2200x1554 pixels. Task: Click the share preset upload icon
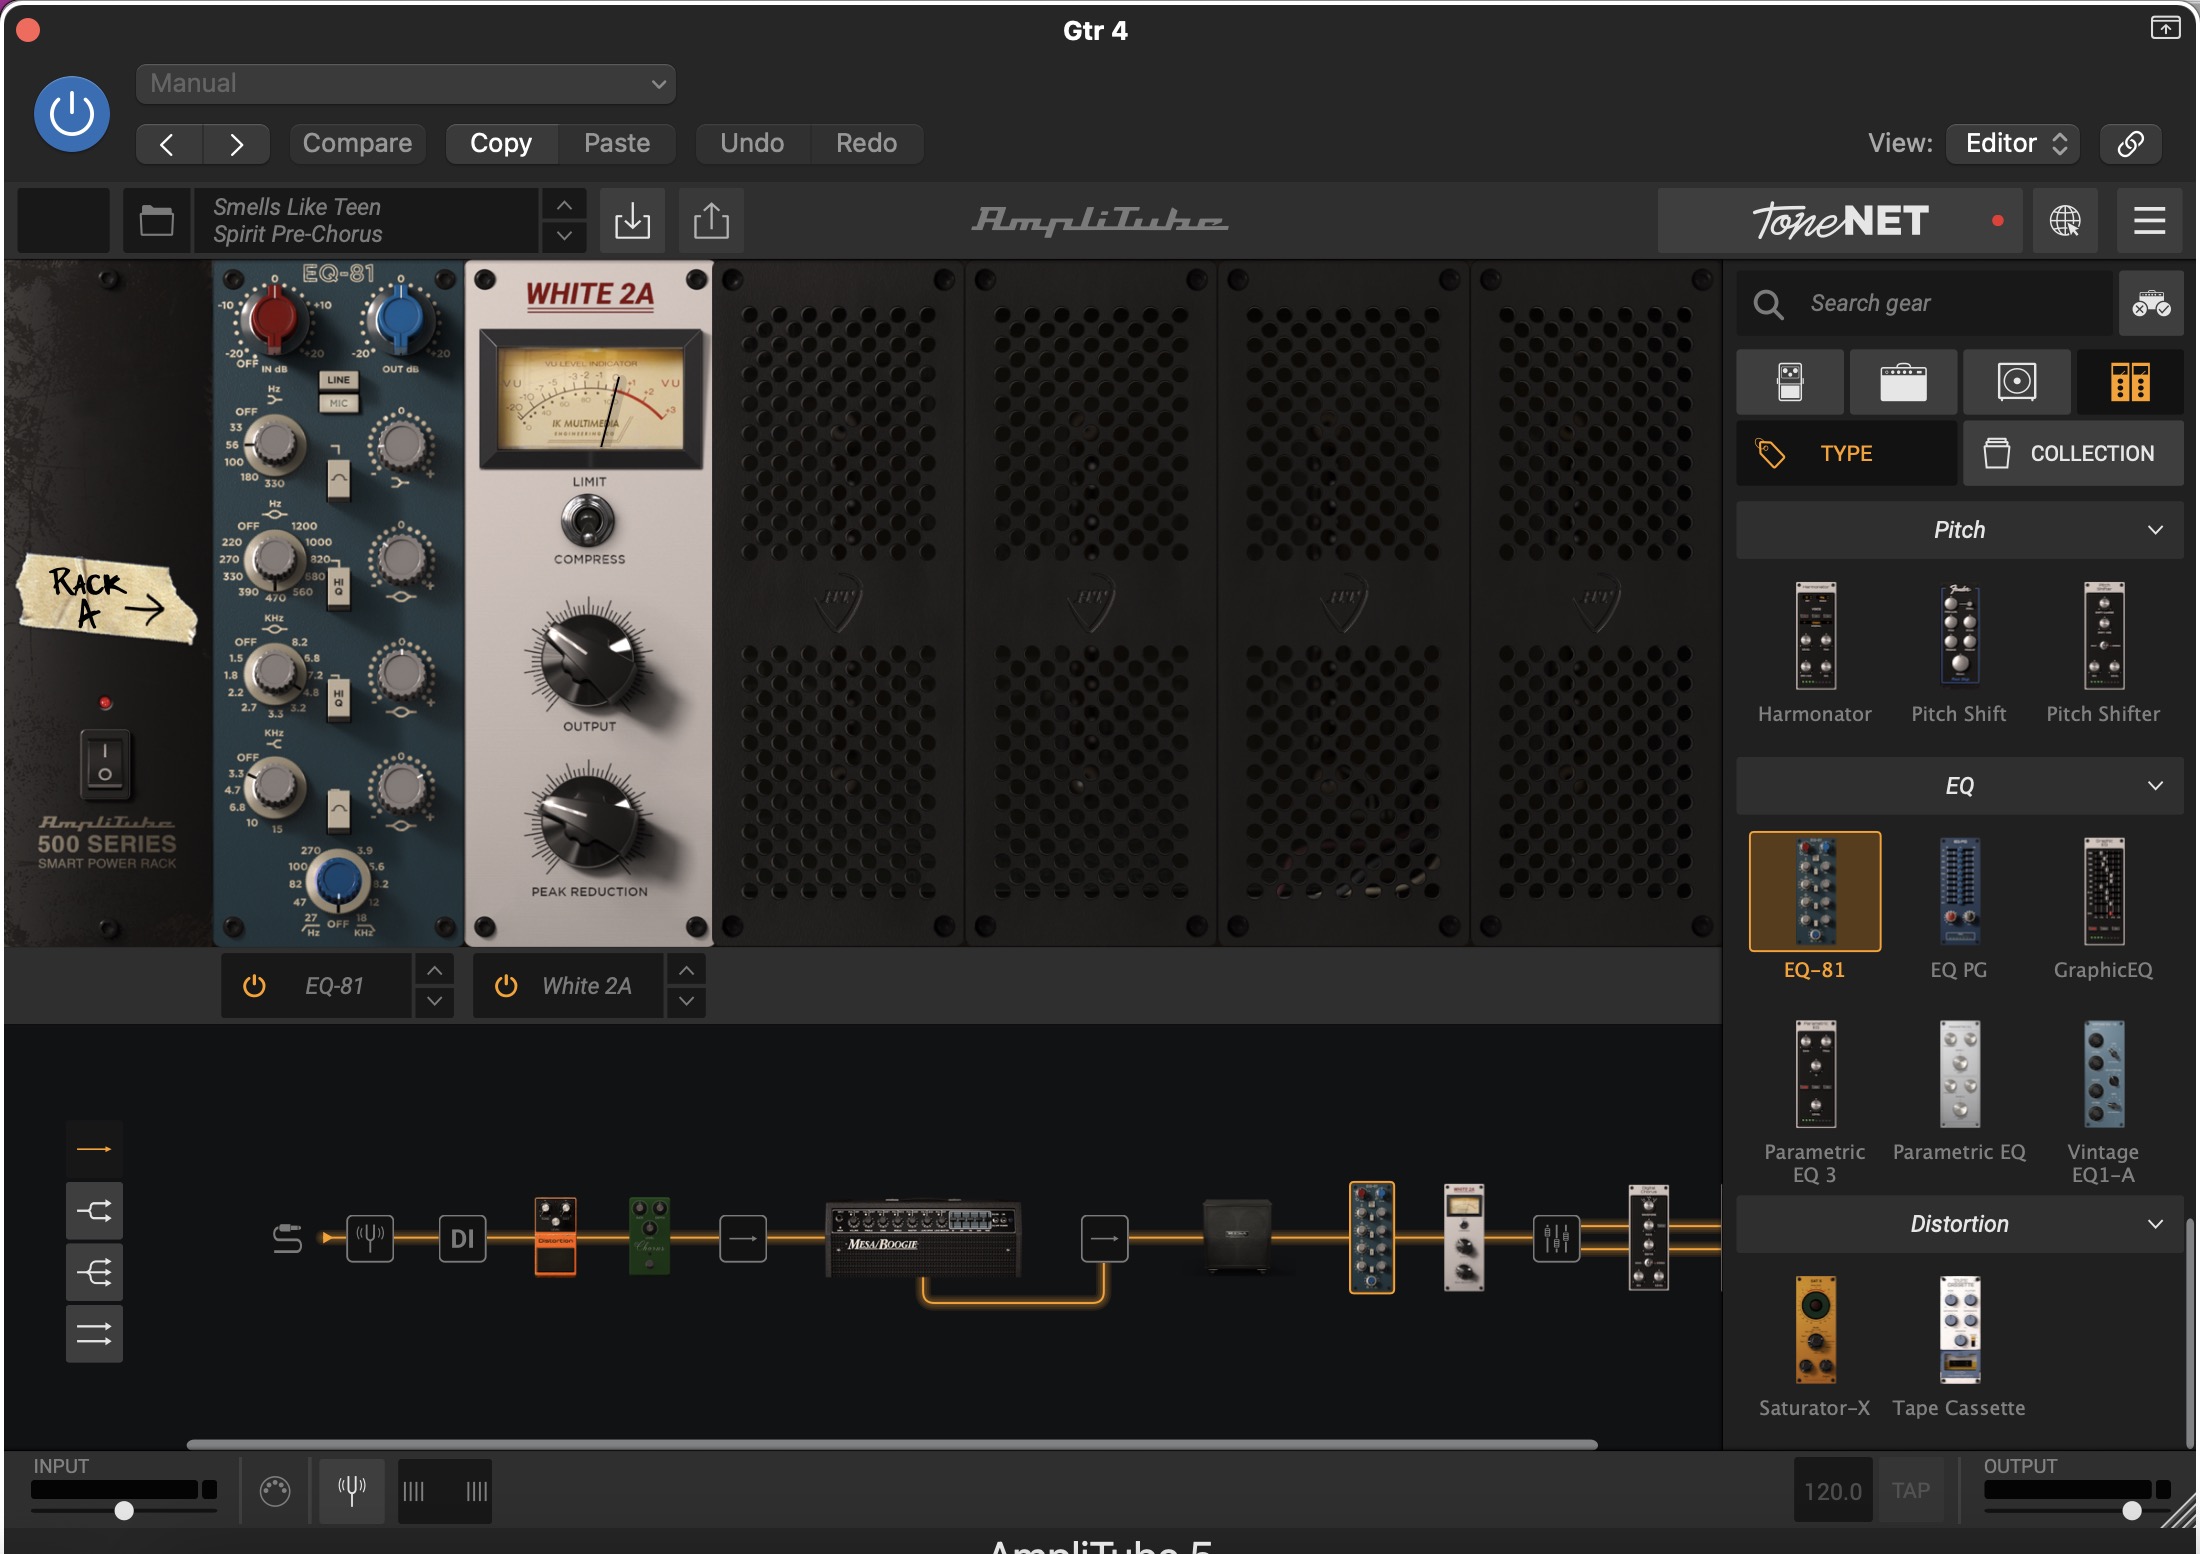click(x=711, y=220)
